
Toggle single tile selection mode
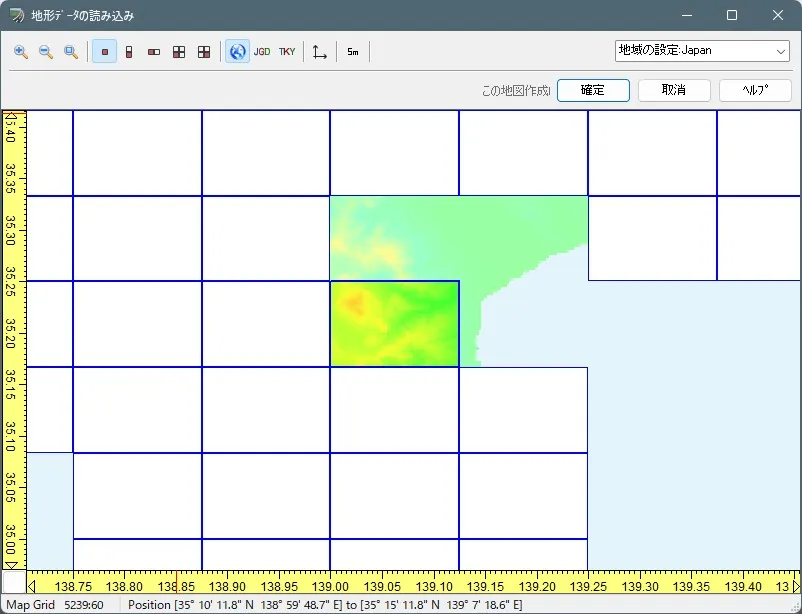104,51
